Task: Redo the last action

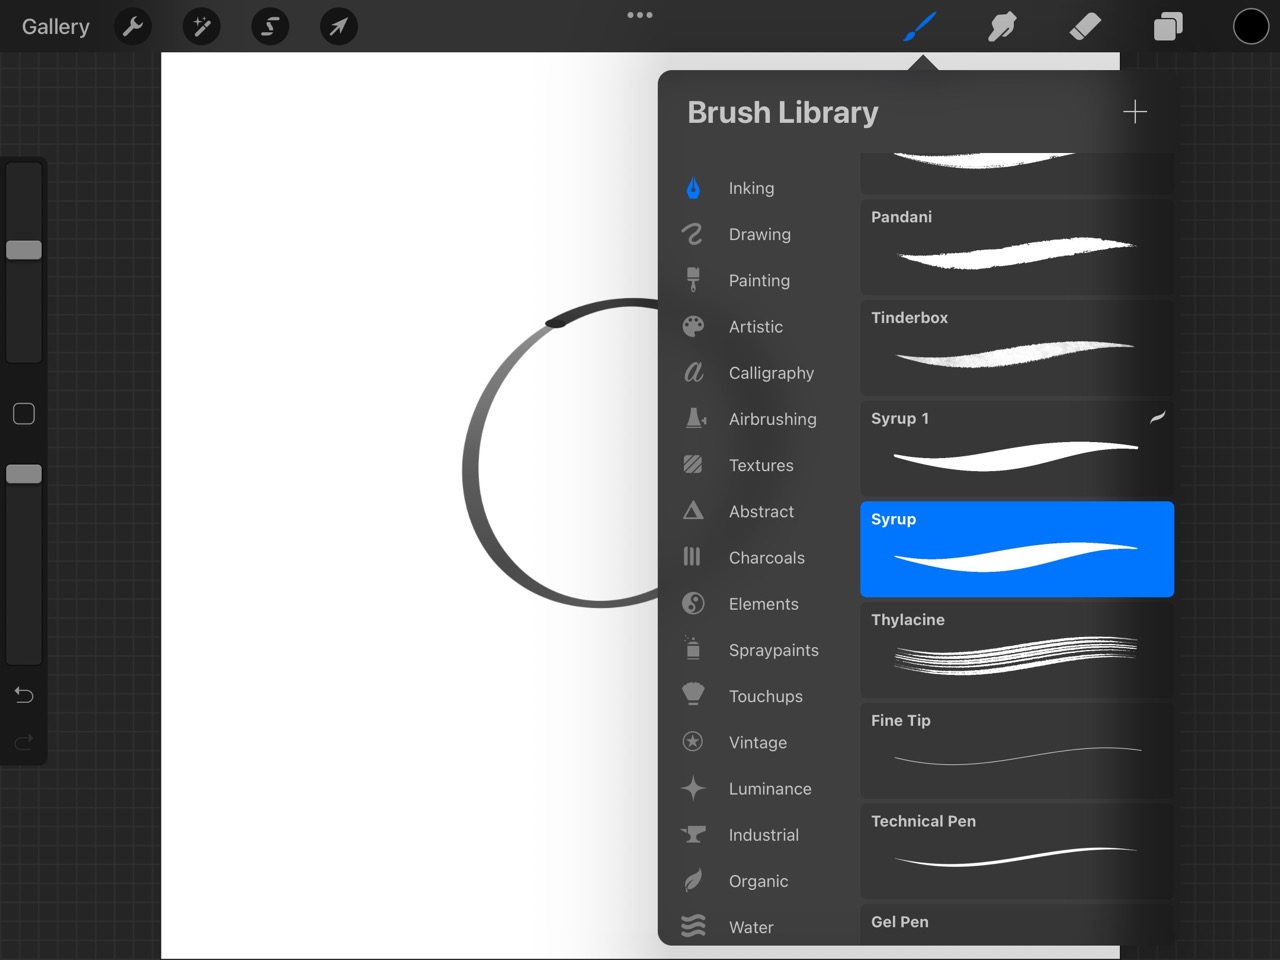Action: click(x=24, y=742)
